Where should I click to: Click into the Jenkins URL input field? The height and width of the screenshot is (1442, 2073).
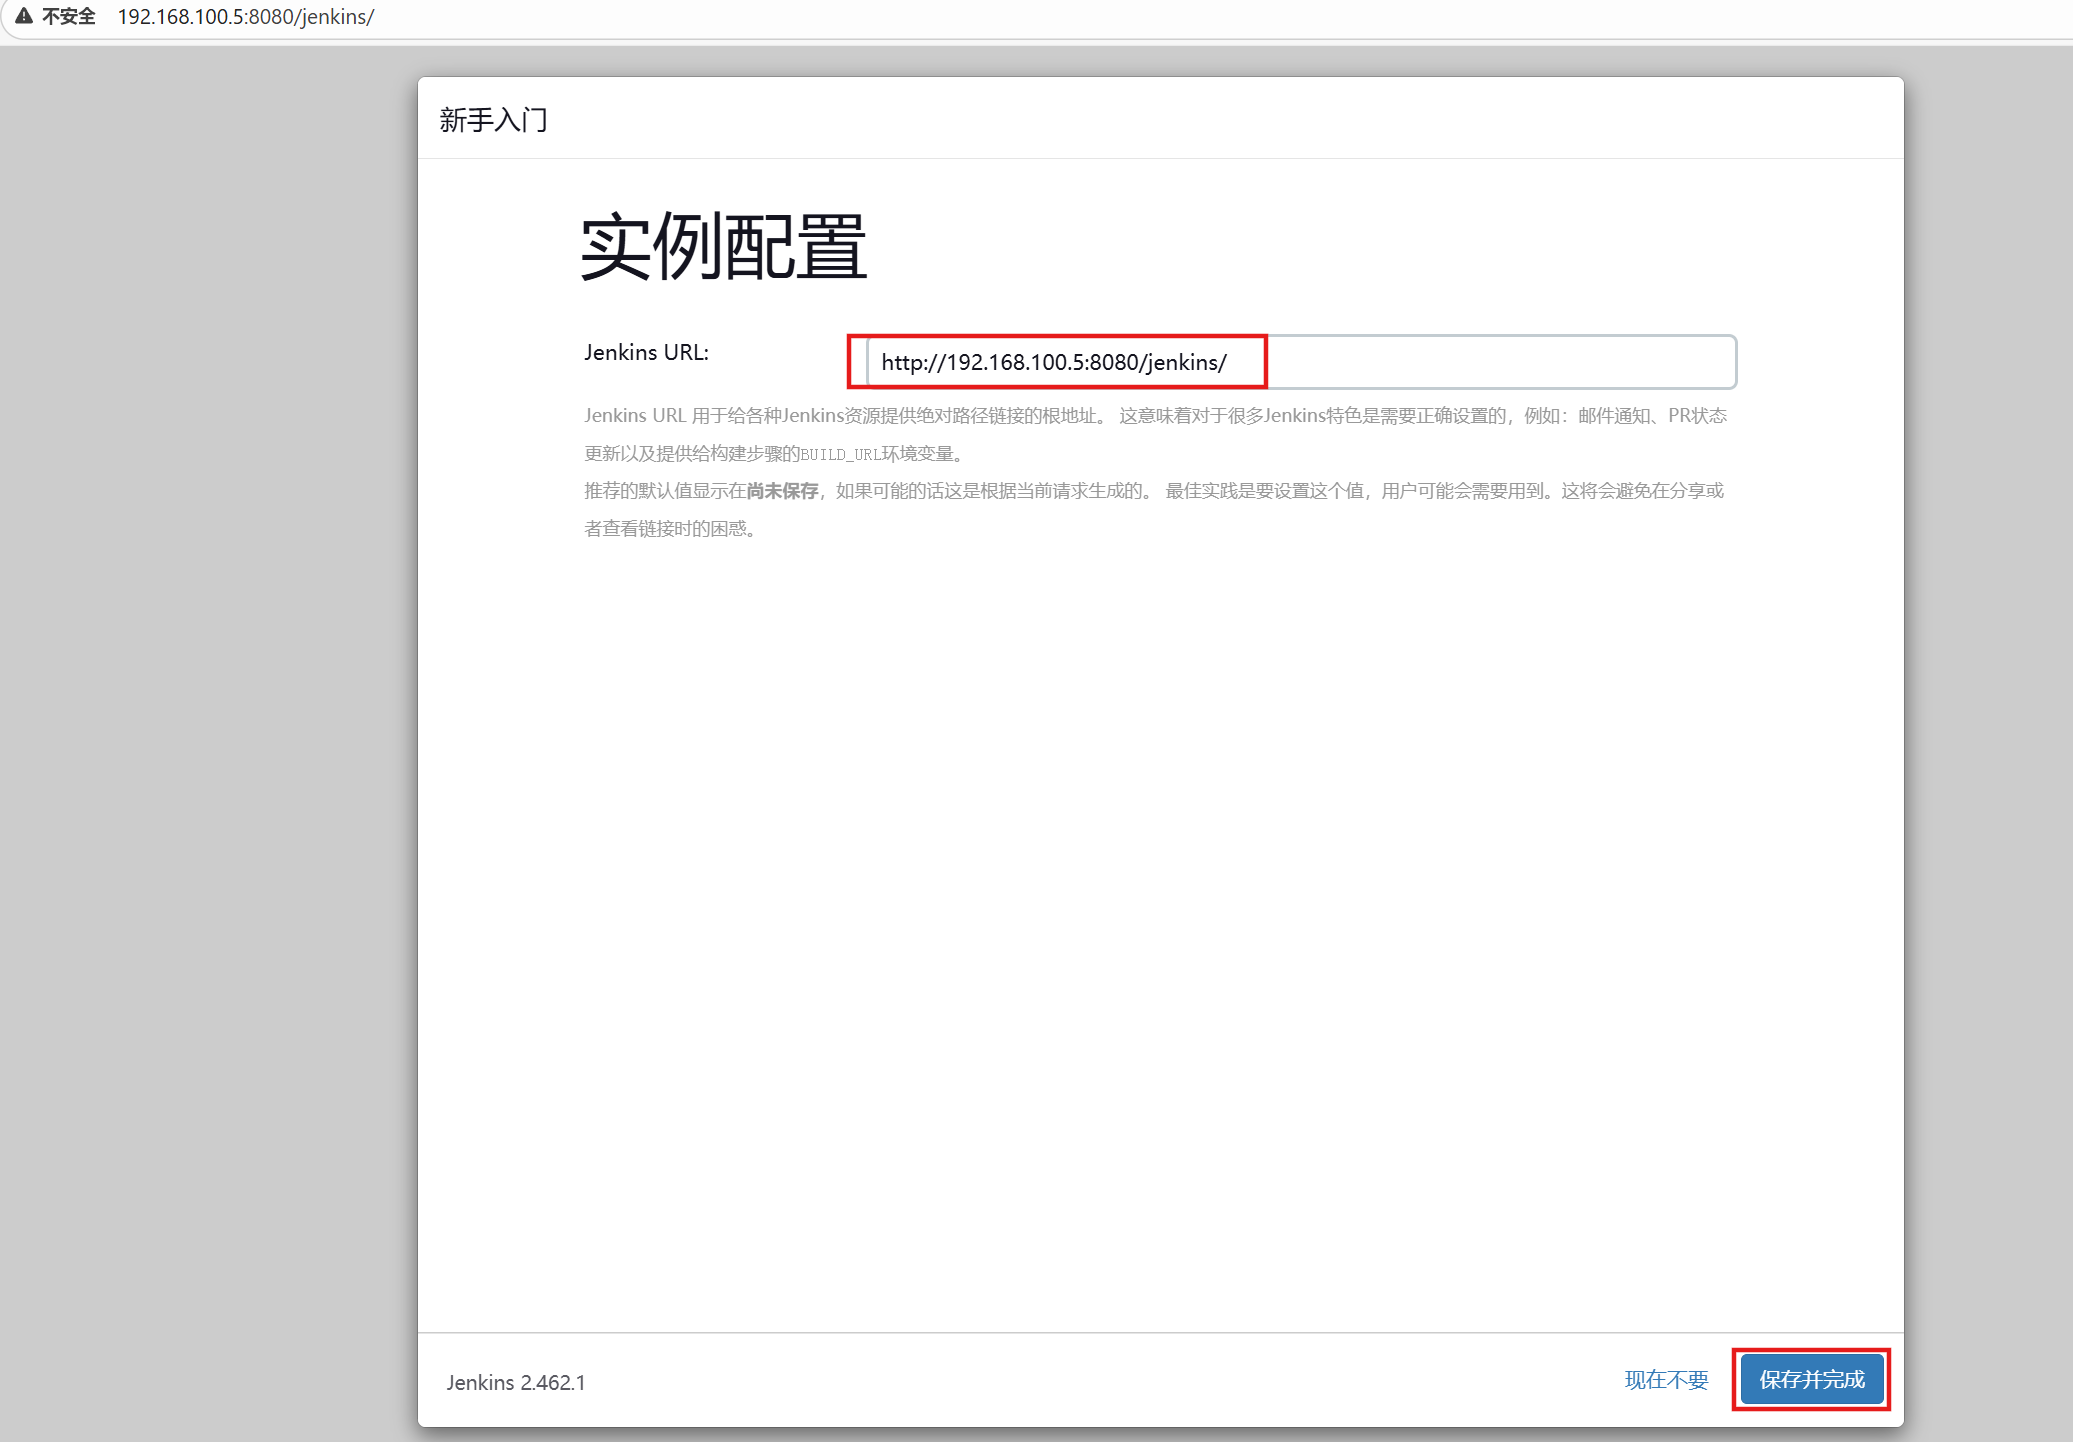pos(1500,362)
